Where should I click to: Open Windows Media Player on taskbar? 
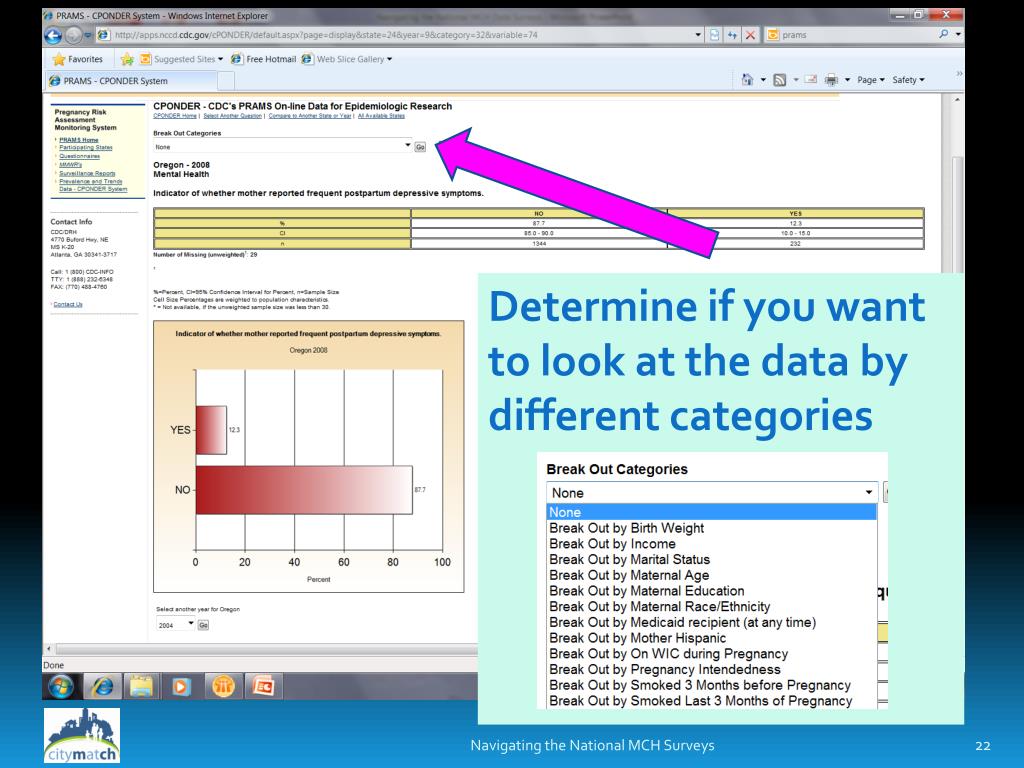pyautogui.click(x=182, y=687)
